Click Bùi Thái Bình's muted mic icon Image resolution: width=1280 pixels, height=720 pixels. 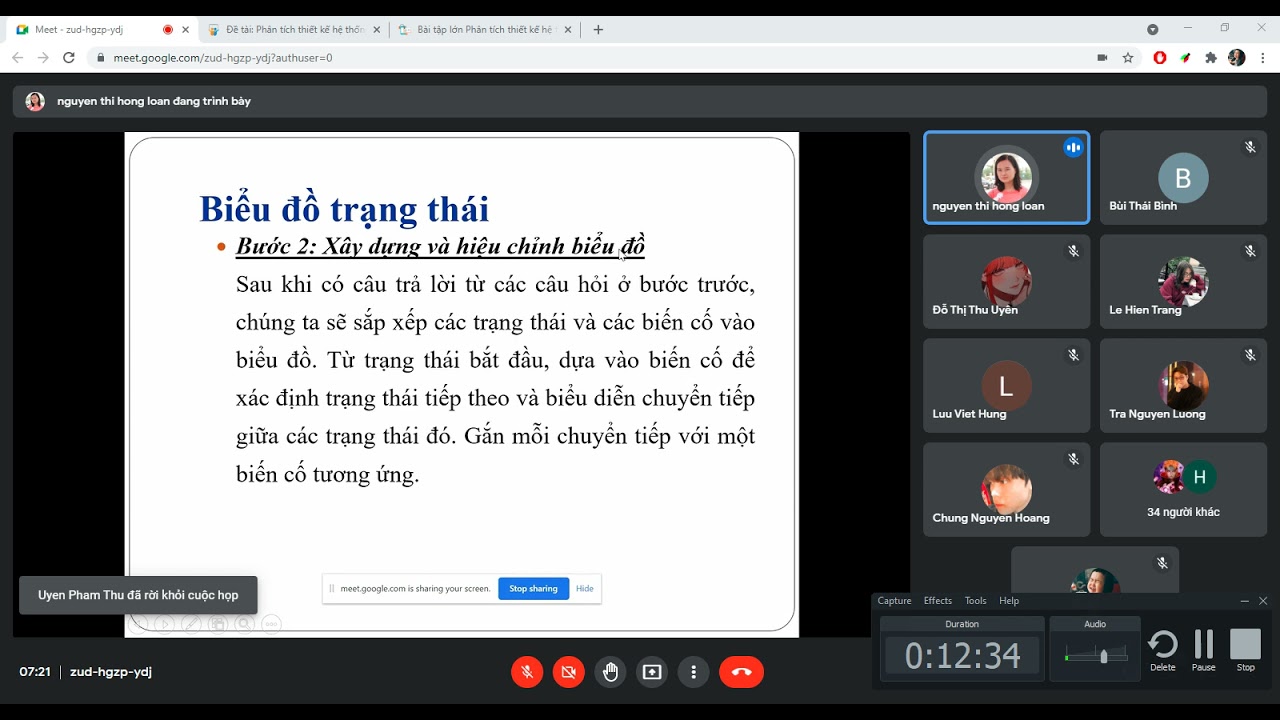point(1250,147)
